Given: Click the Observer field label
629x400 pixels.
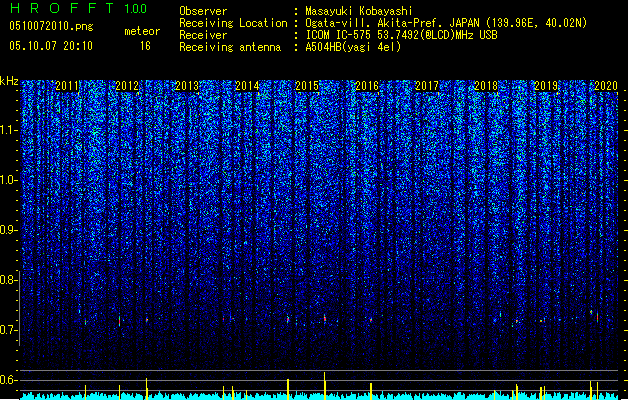Looking at the screenshot, I should click(x=203, y=11).
